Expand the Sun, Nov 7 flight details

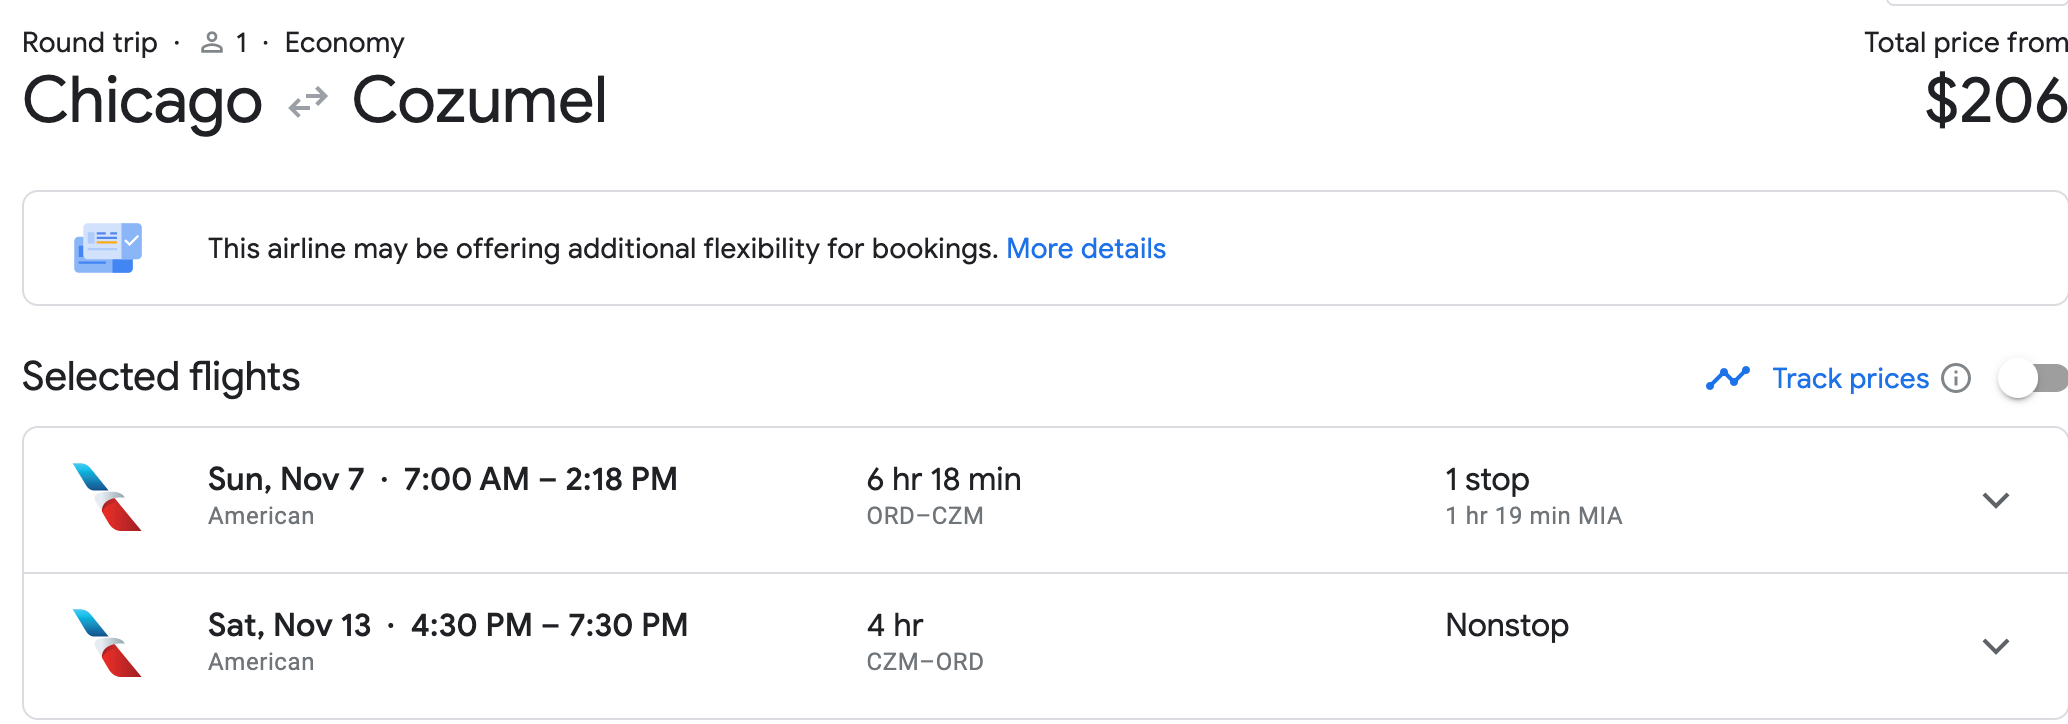tap(1995, 500)
